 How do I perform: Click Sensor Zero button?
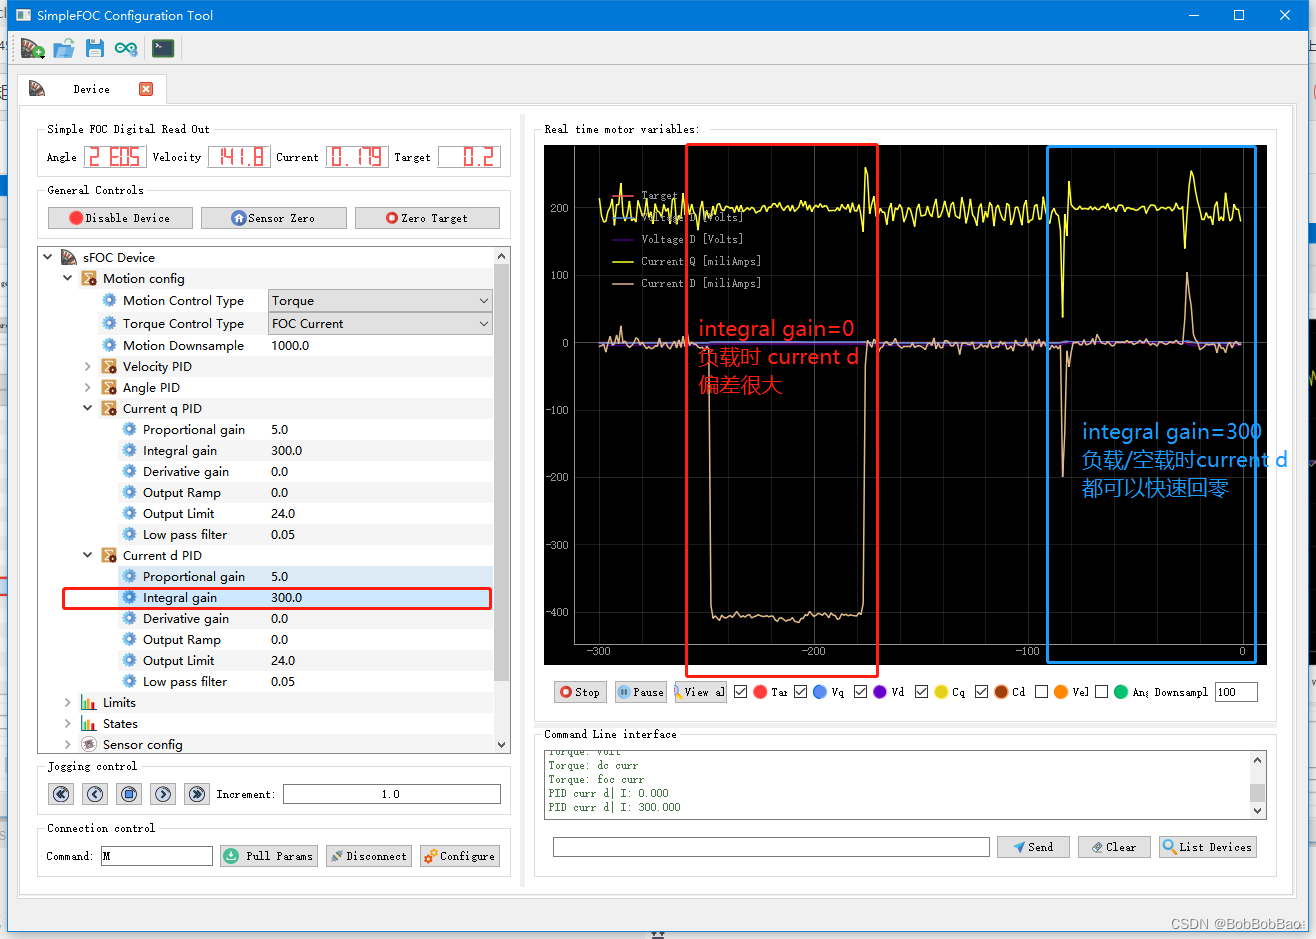pos(274,218)
